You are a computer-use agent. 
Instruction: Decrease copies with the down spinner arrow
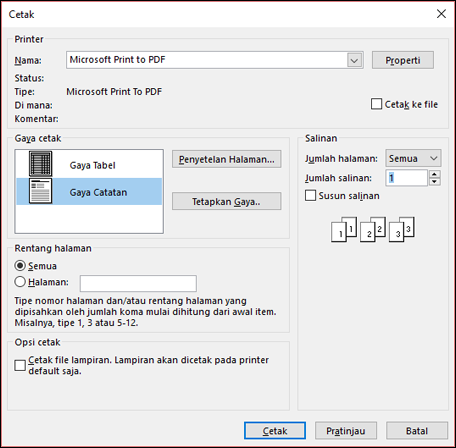[x=434, y=182]
